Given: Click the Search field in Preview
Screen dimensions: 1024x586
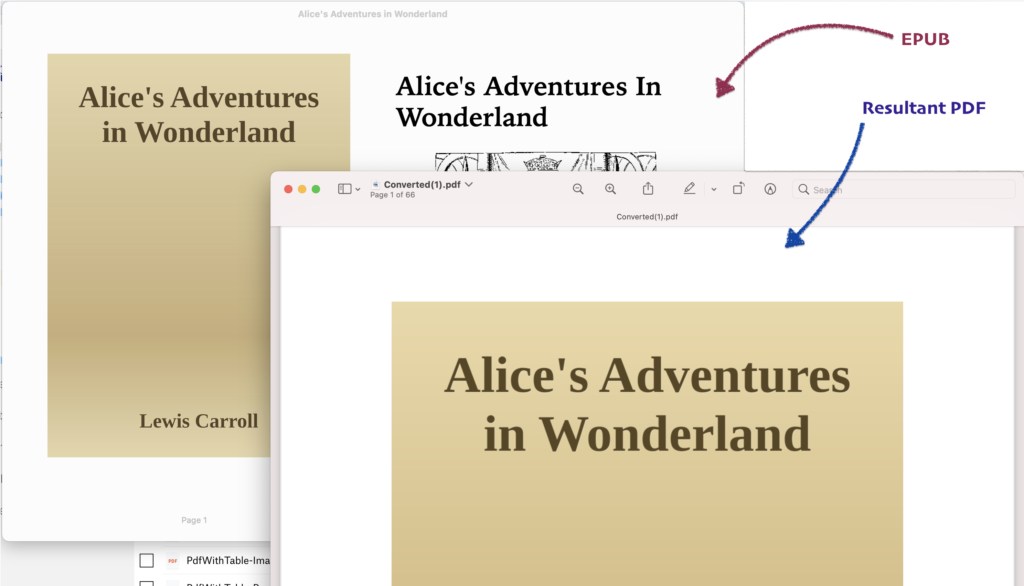Looking at the screenshot, I should click(900, 189).
